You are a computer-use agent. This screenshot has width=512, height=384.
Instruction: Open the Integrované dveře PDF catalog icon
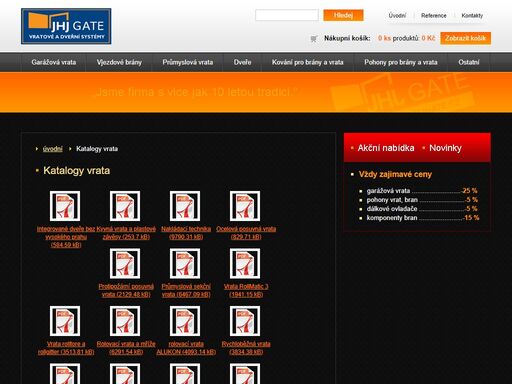pyautogui.click(x=65, y=206)
